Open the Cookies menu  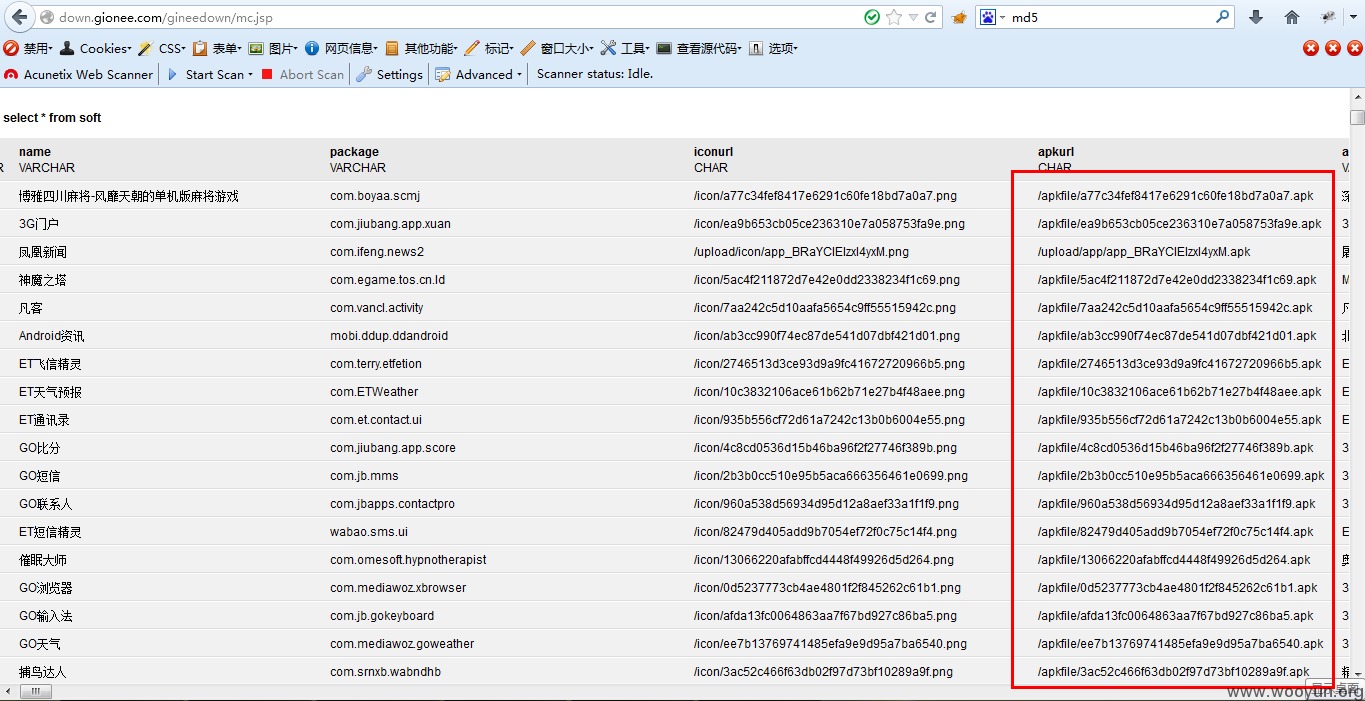[x=96, y=48]
